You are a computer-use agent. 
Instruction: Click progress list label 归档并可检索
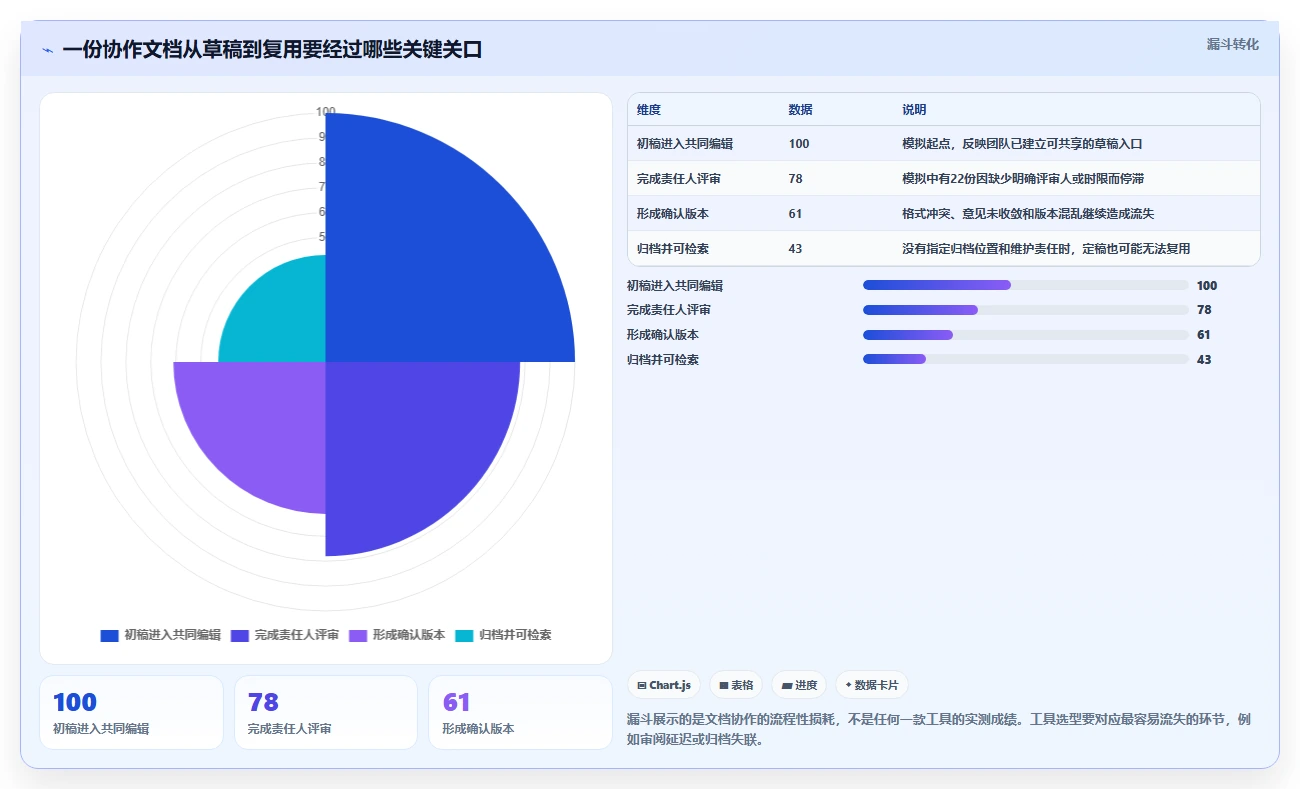pos(663,359)
